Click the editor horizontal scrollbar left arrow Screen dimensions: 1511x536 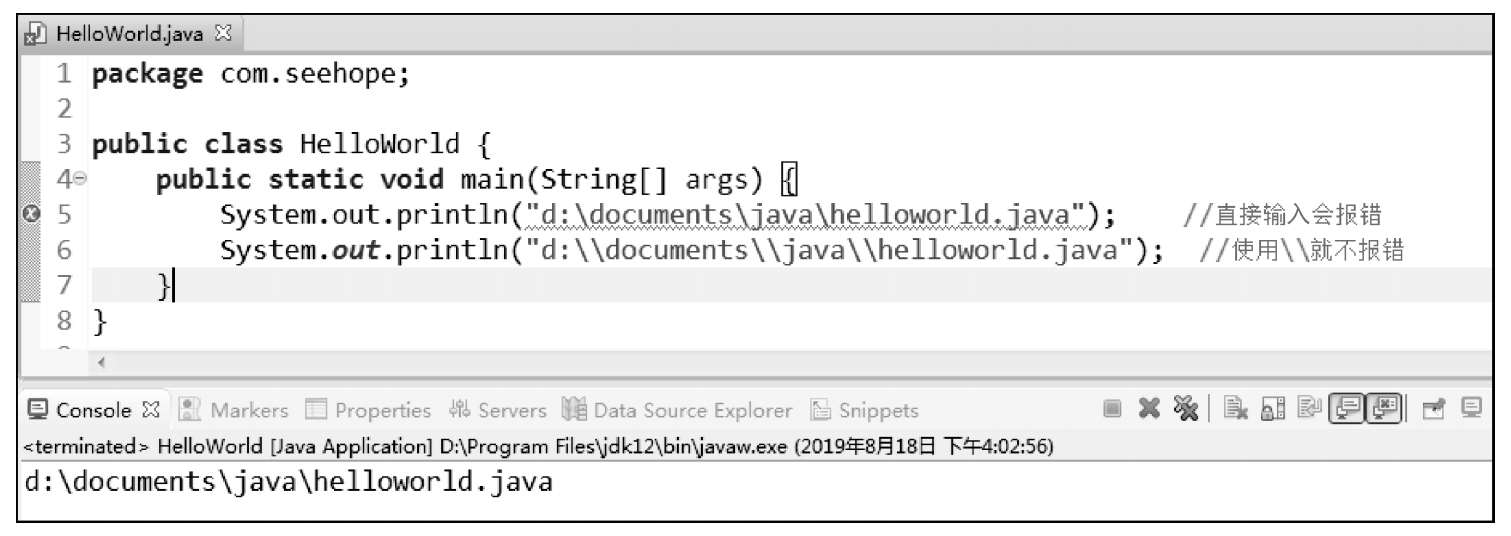(101, 363)
